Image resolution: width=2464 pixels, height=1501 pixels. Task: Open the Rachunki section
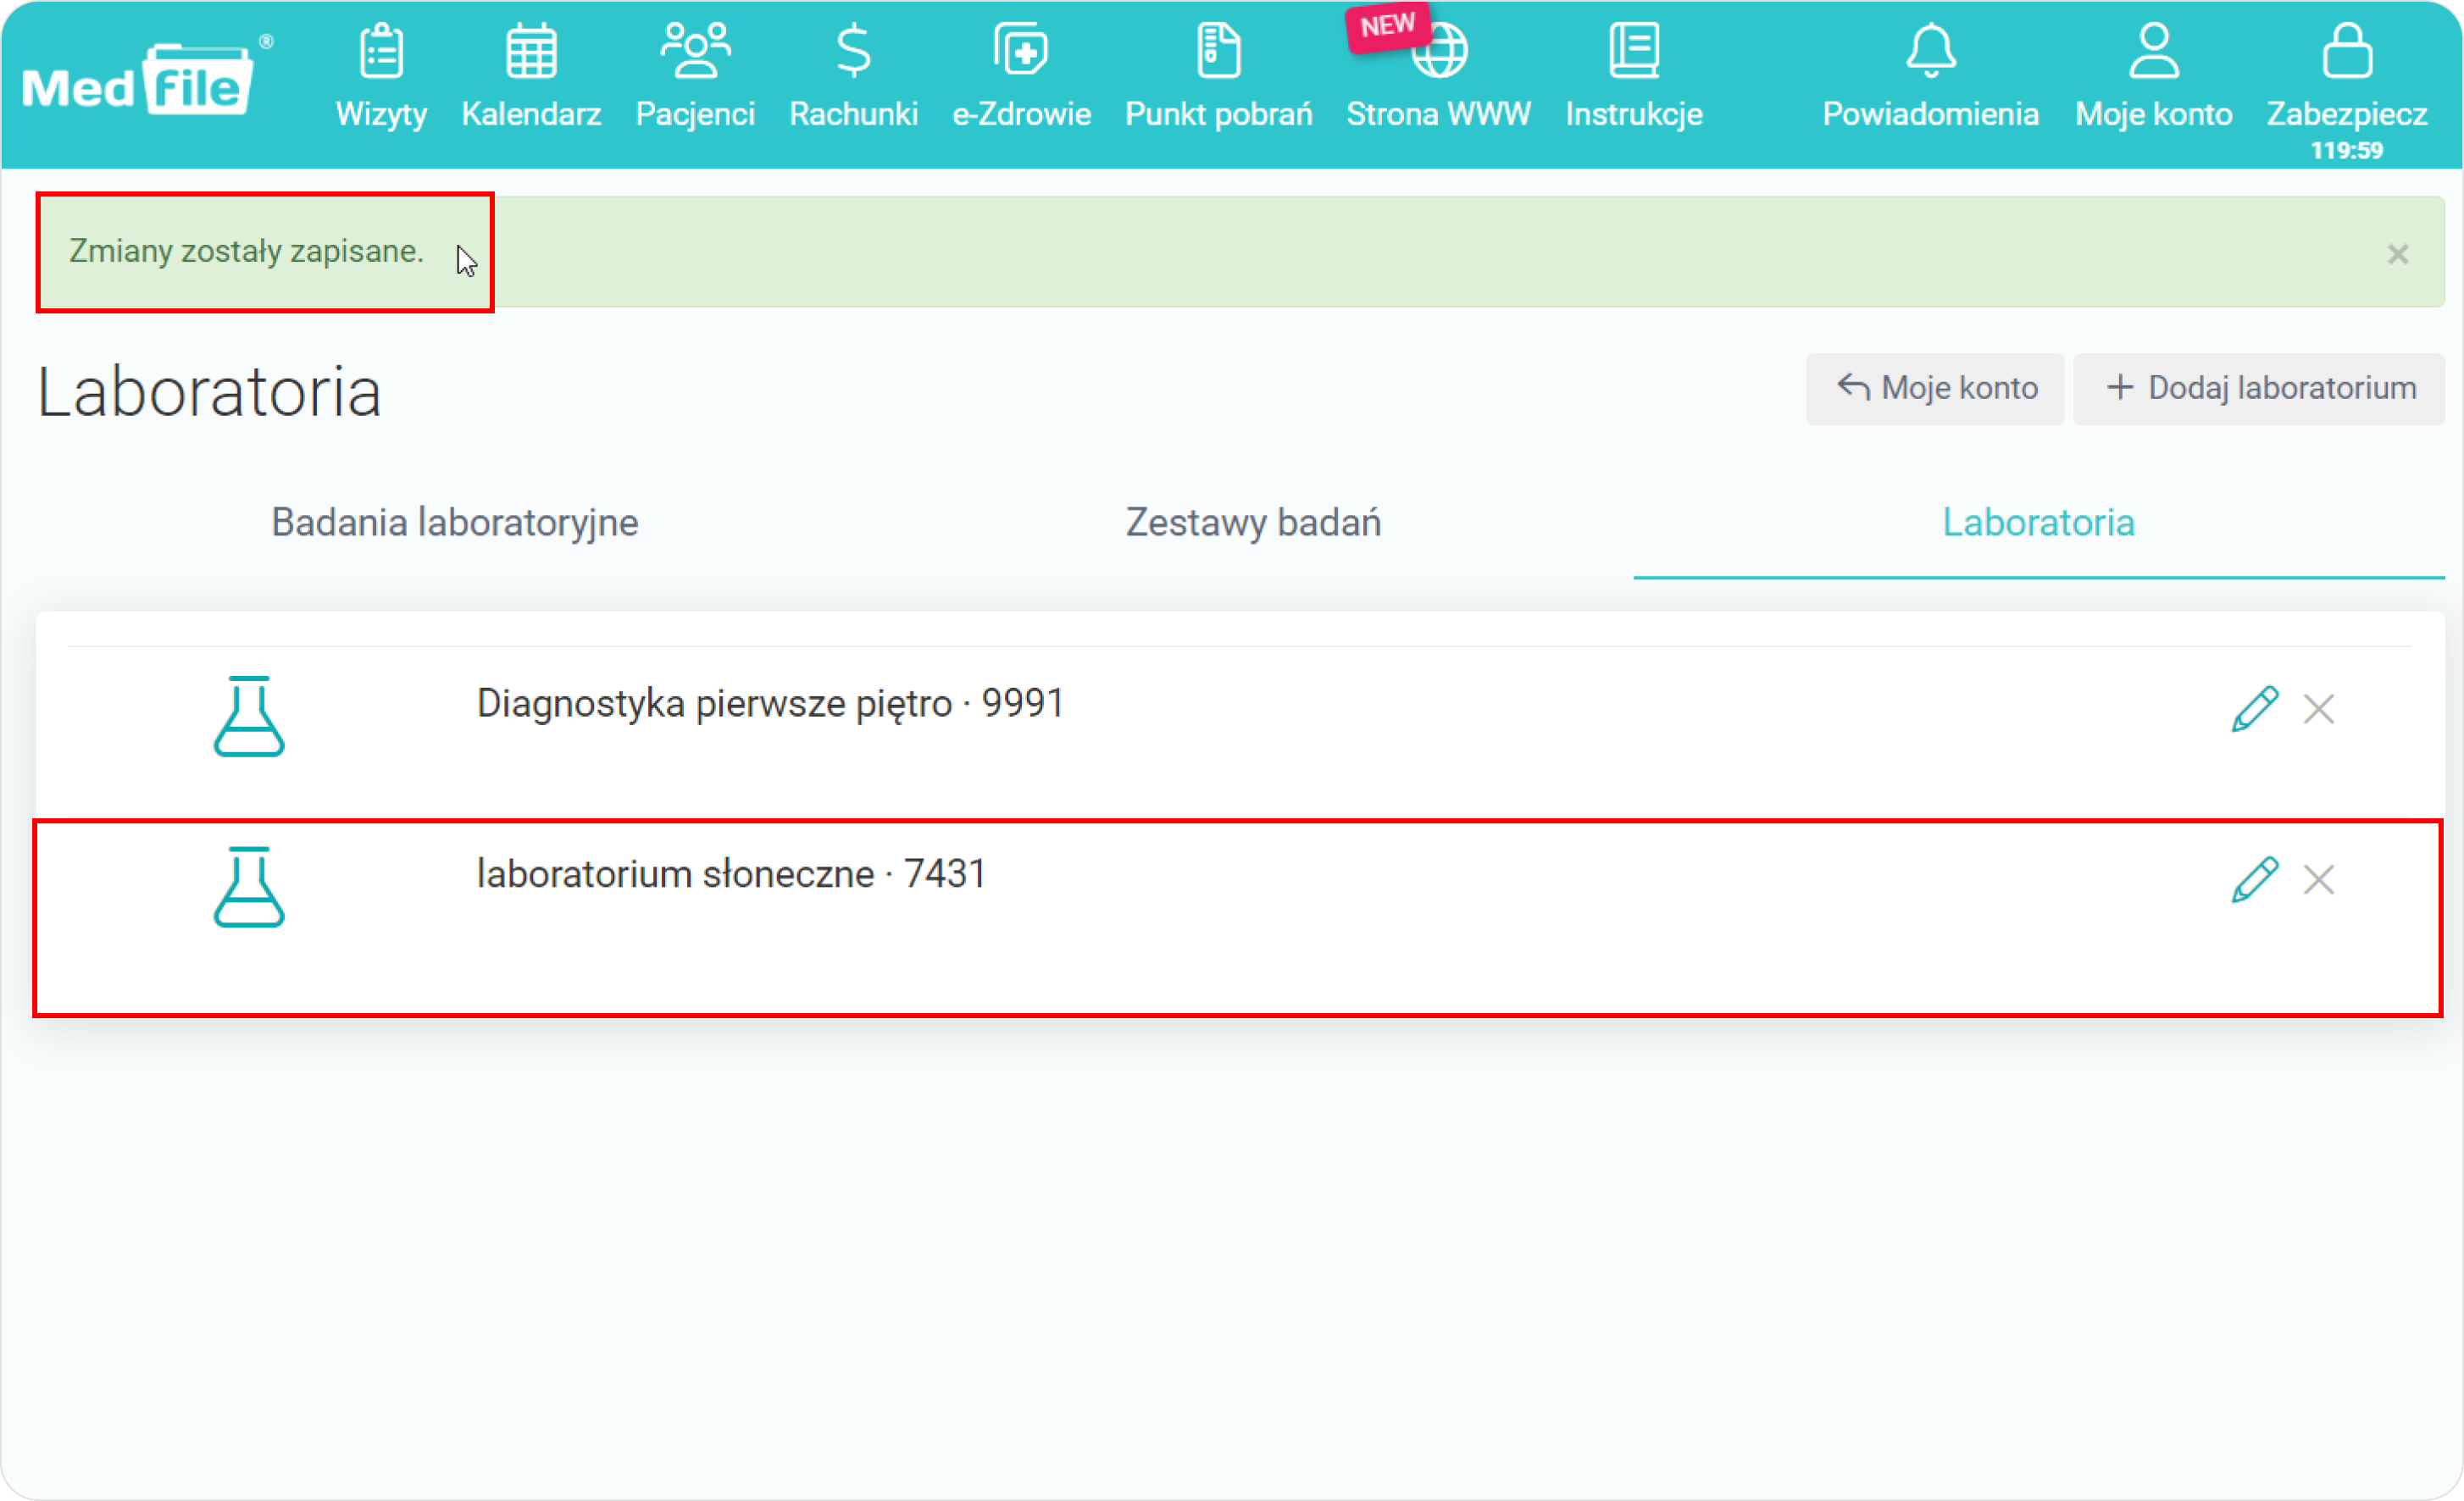coord(853,77)
